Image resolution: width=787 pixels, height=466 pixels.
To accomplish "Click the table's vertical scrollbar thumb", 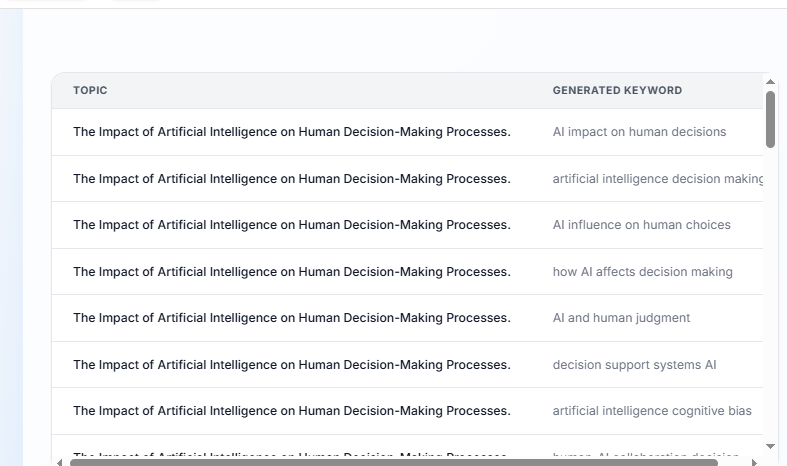I will coord(770,119).
